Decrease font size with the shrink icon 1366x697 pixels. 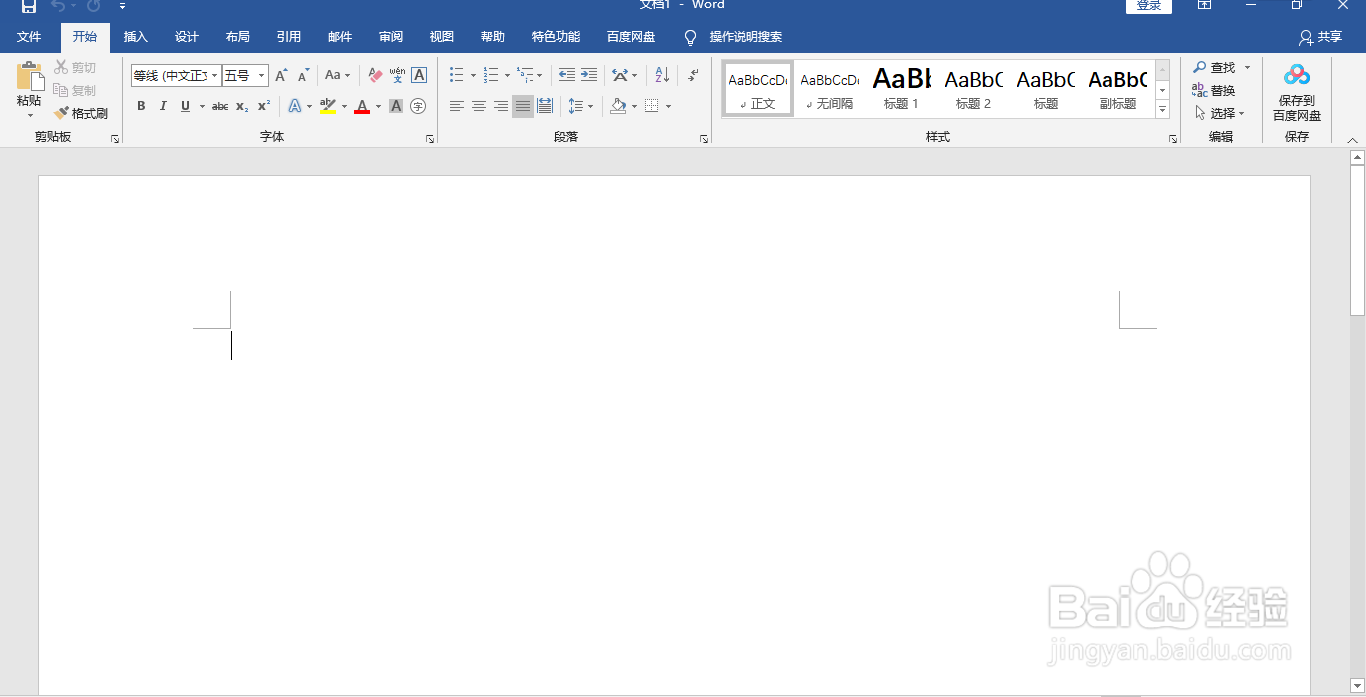[303, 75]
